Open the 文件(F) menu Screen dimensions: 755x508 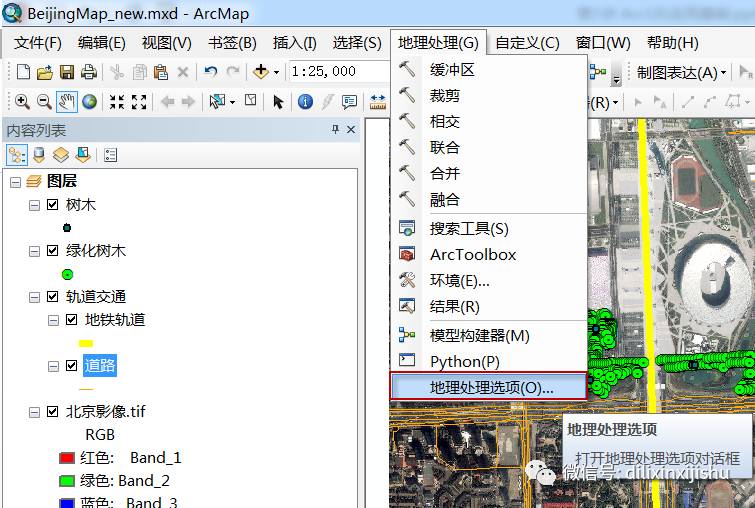38,43
